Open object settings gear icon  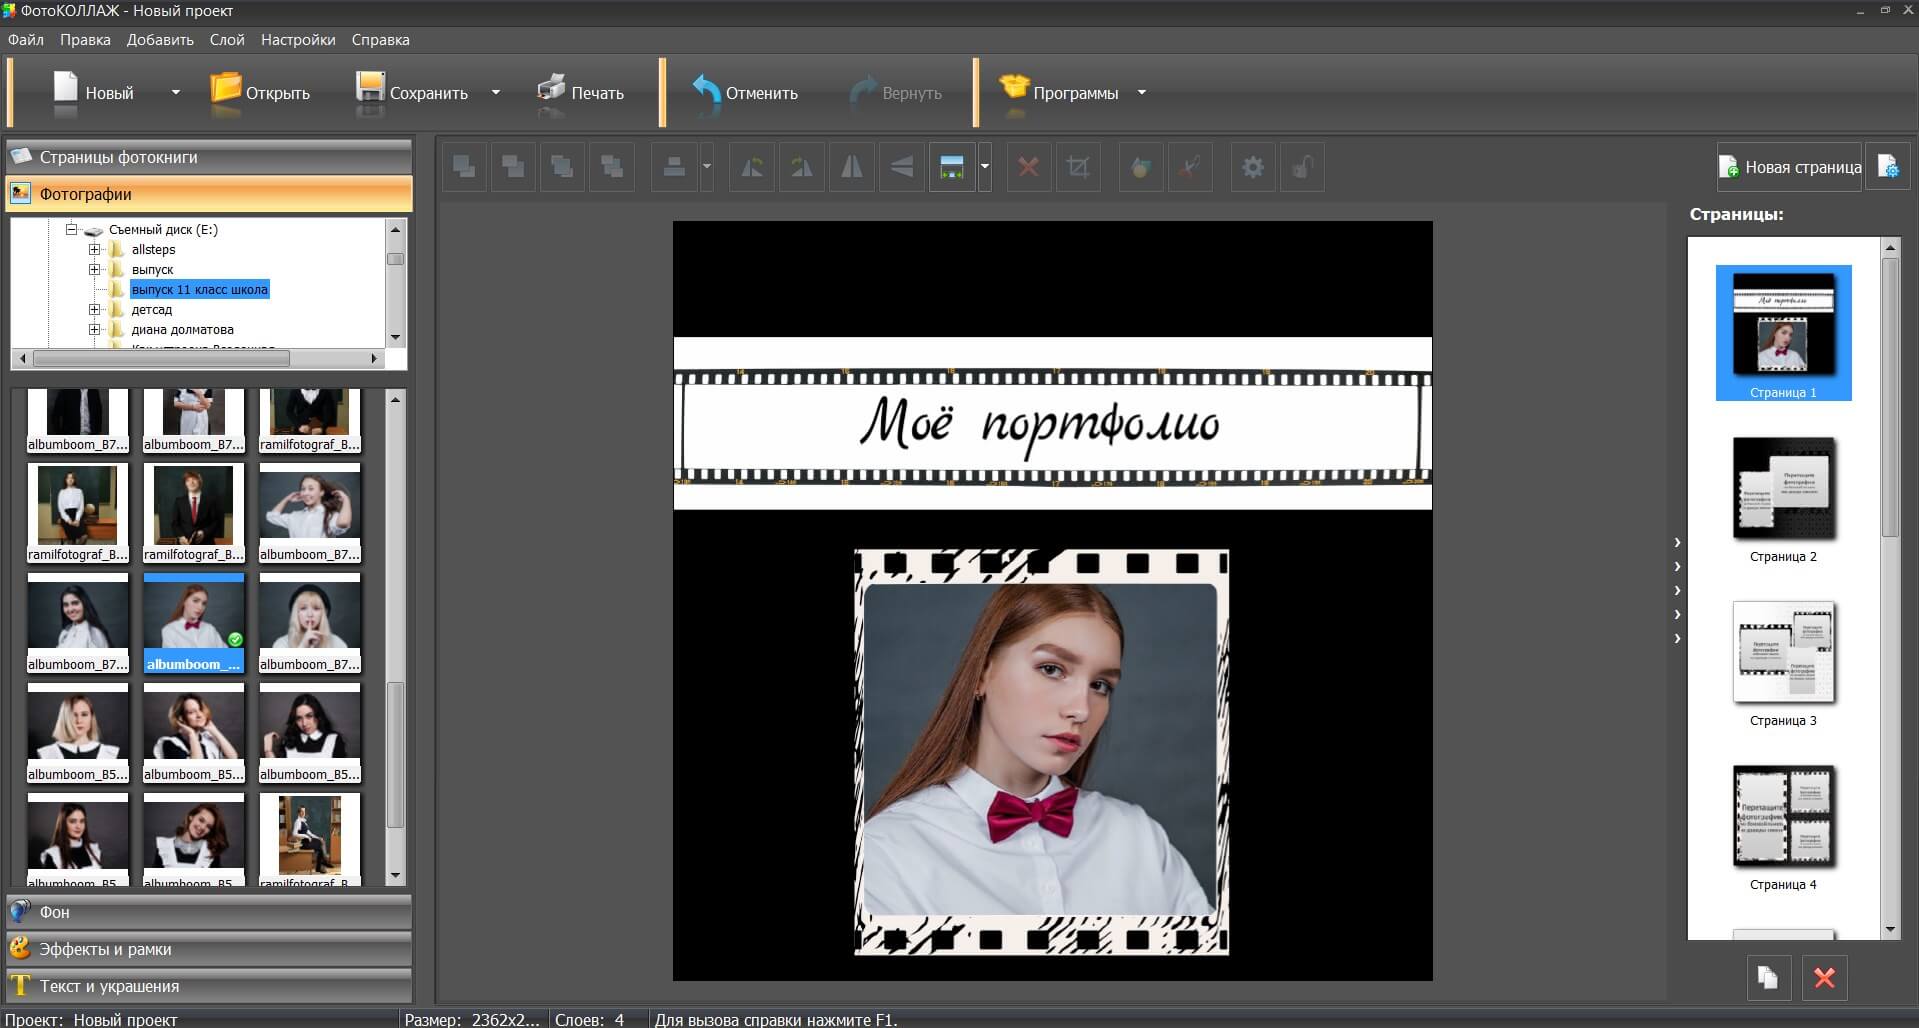(x=1253, y=167)
